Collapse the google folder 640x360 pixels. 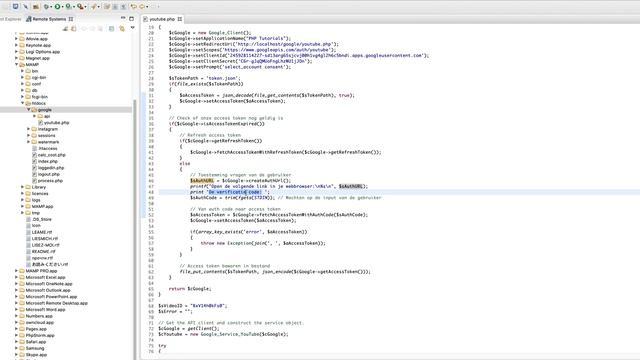click(29, 110)
